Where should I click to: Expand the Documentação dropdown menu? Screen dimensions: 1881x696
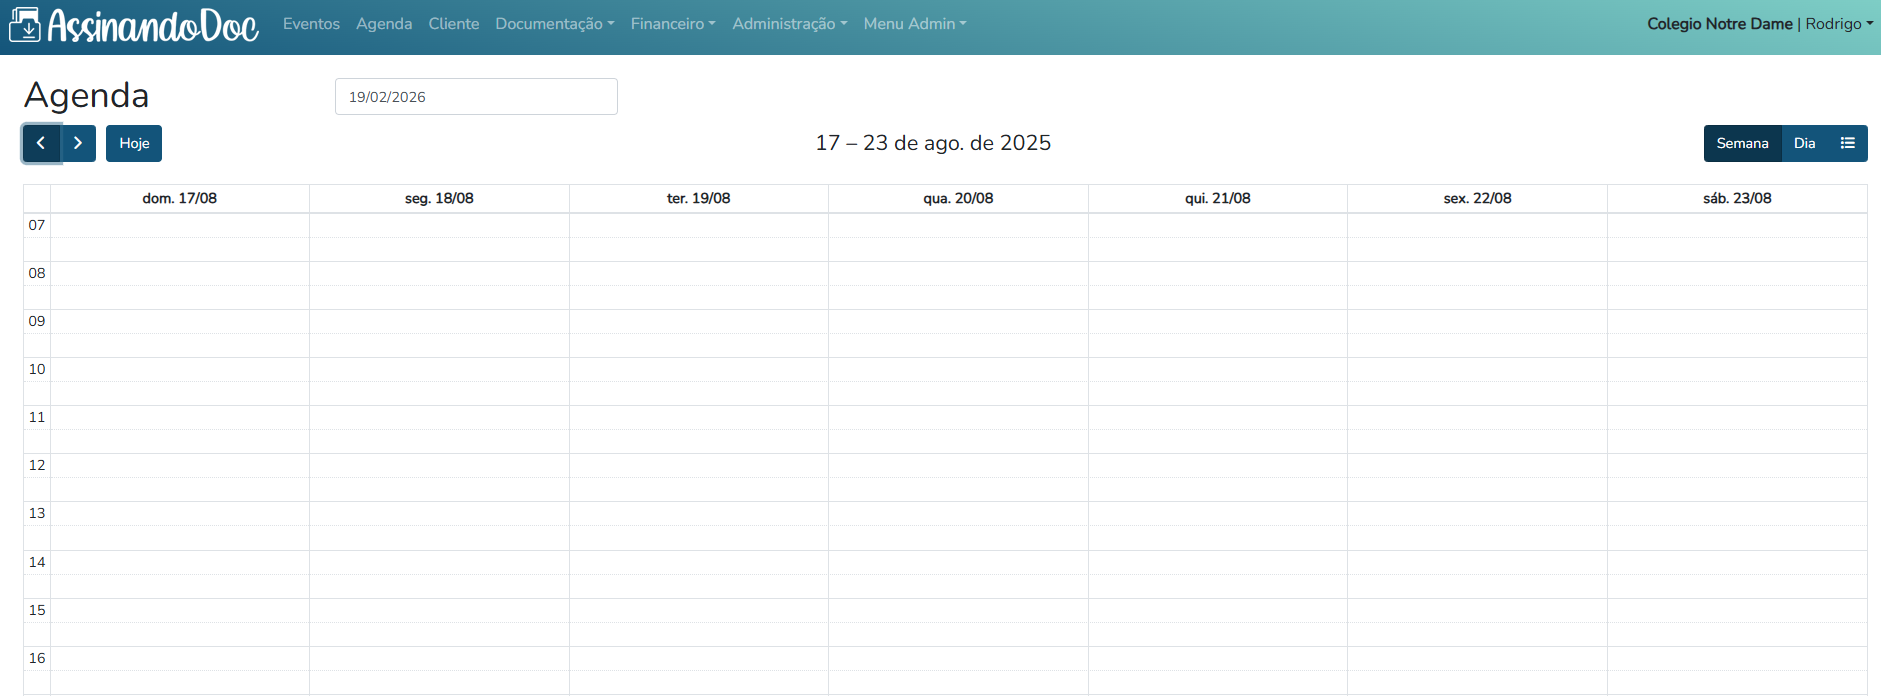tap(554, 24)
